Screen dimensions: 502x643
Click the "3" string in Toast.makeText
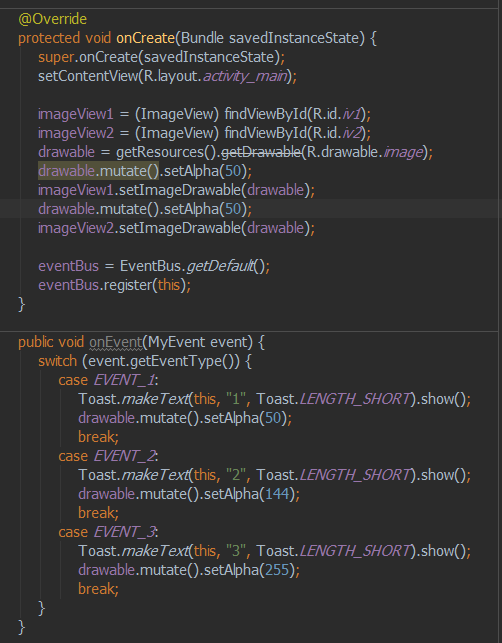(235, 551)
